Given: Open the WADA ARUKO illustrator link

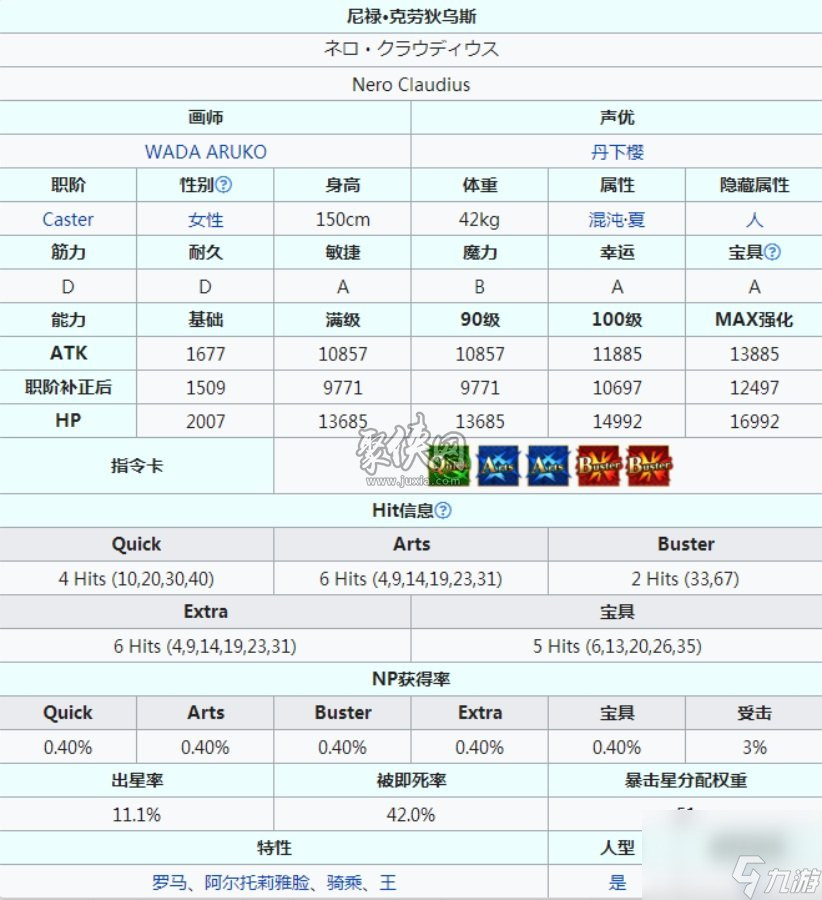Looking at the screenshot, I should point(206,152).
